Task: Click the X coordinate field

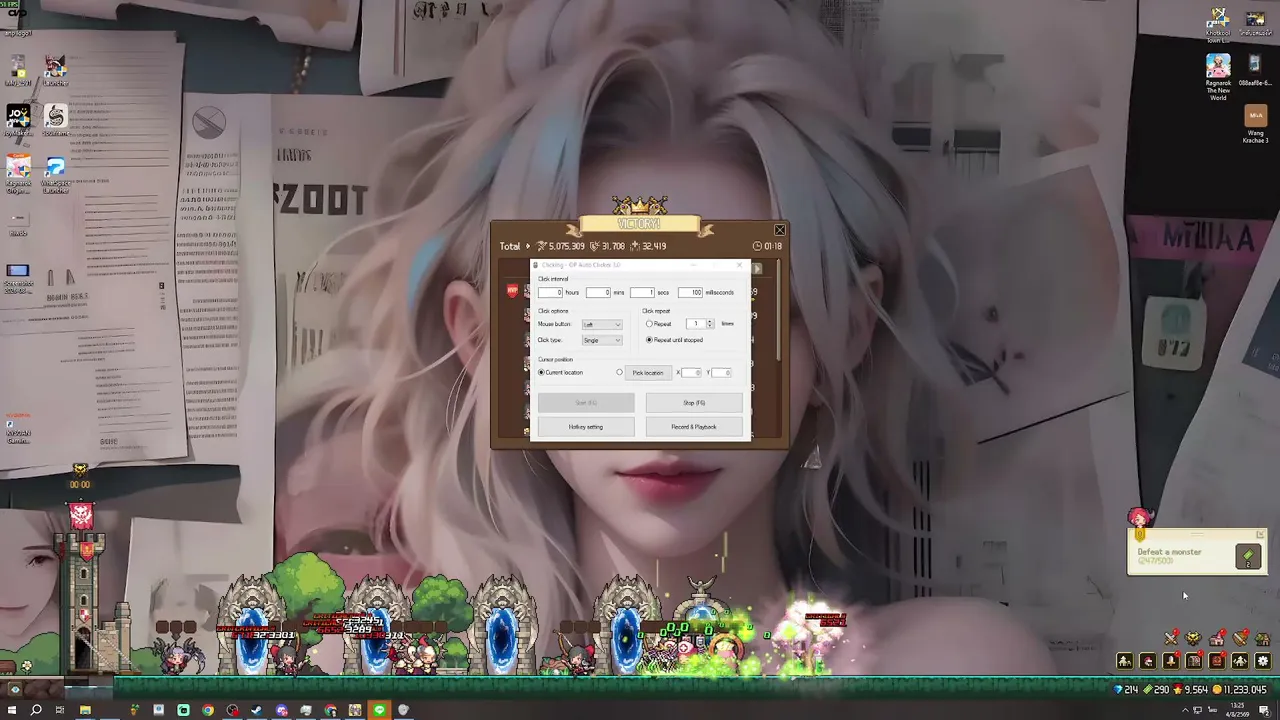Action: pyautogui.click(x=691, y=373)
